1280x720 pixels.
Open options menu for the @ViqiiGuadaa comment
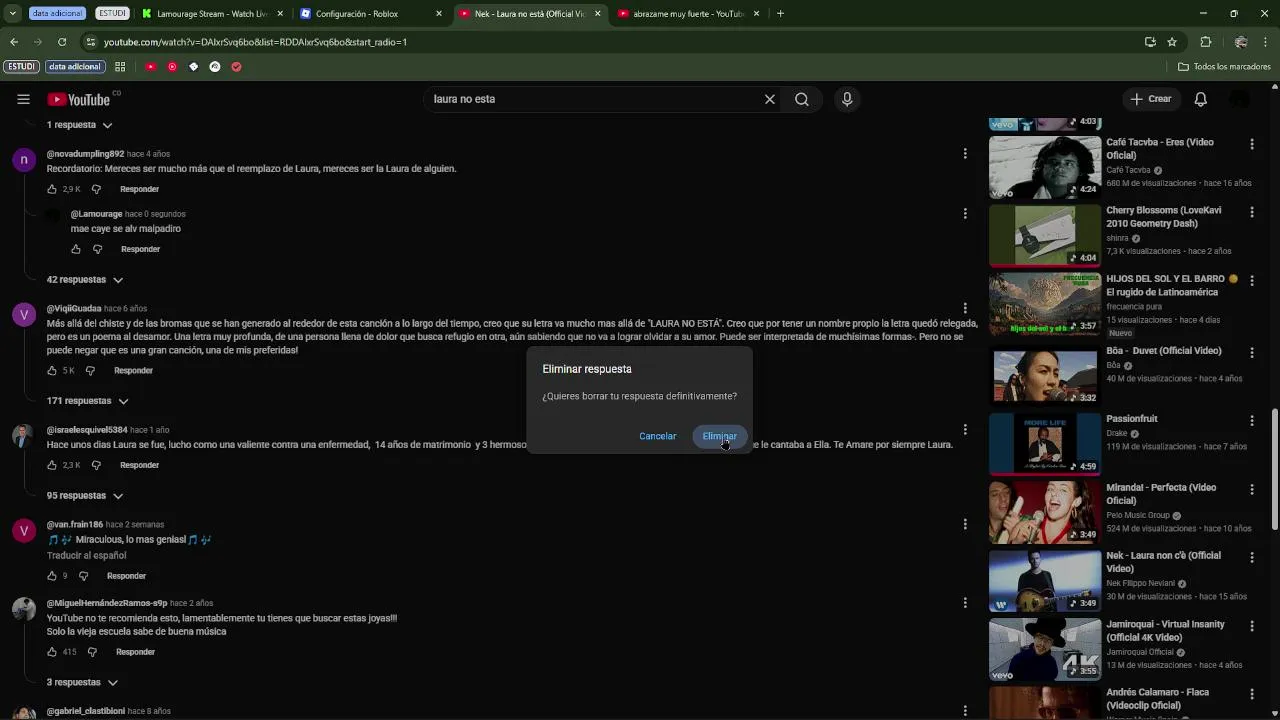[x=965, y=308]
